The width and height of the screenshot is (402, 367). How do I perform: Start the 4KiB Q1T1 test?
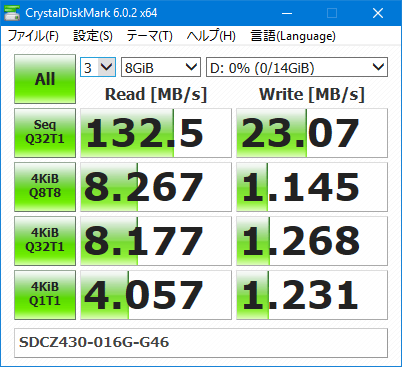click(45, 295)
